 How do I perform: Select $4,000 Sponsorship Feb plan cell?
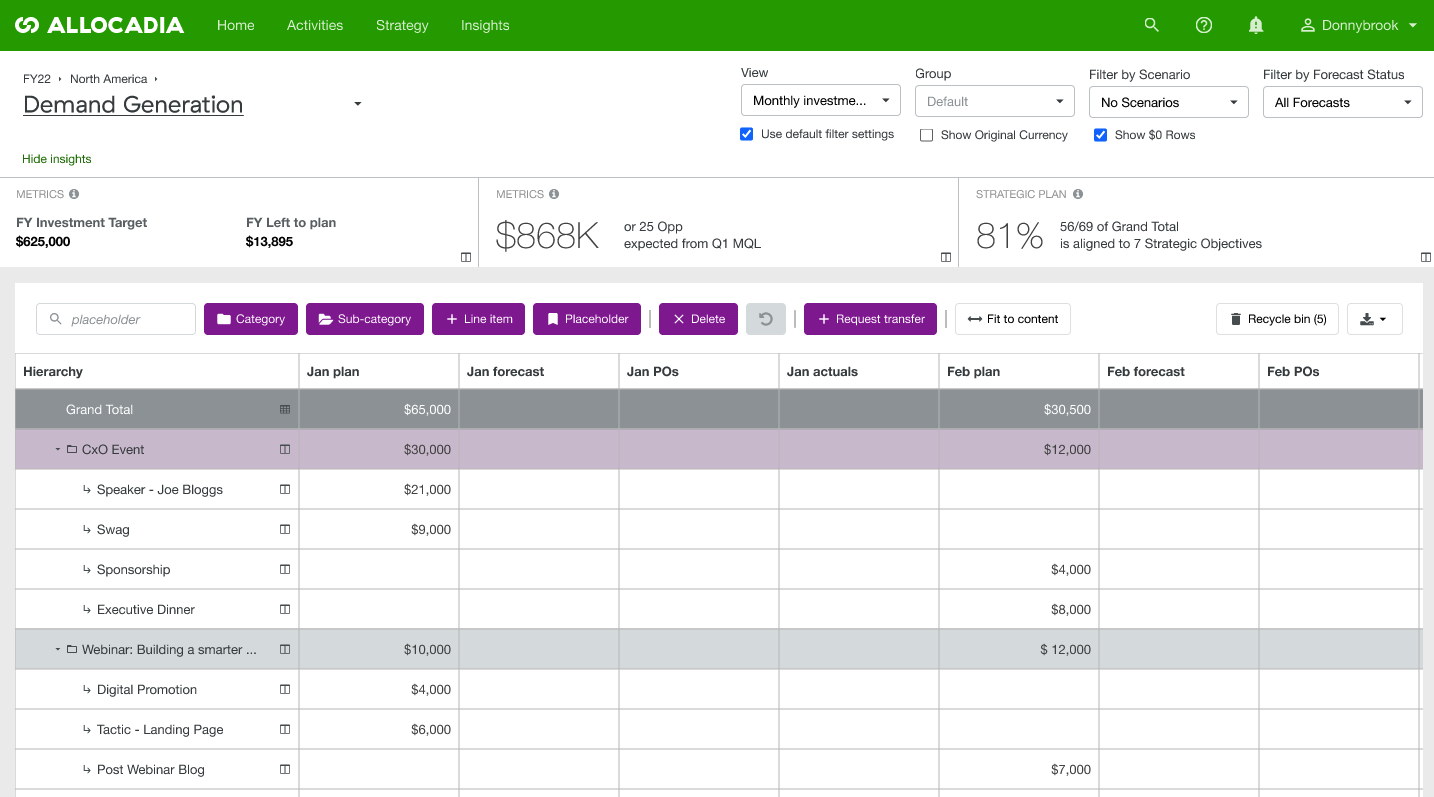click(1019, 569)
